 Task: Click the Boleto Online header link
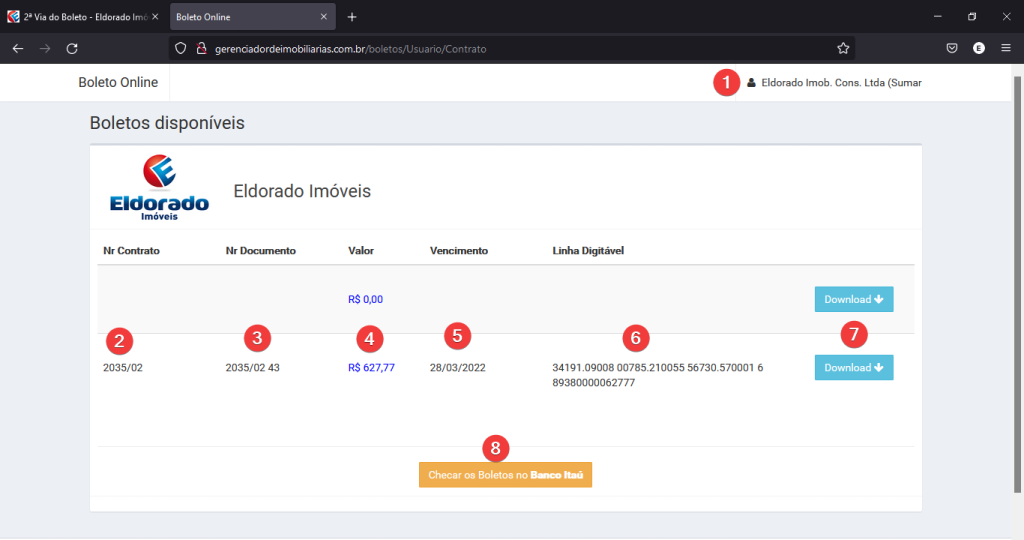pos(118,82)
